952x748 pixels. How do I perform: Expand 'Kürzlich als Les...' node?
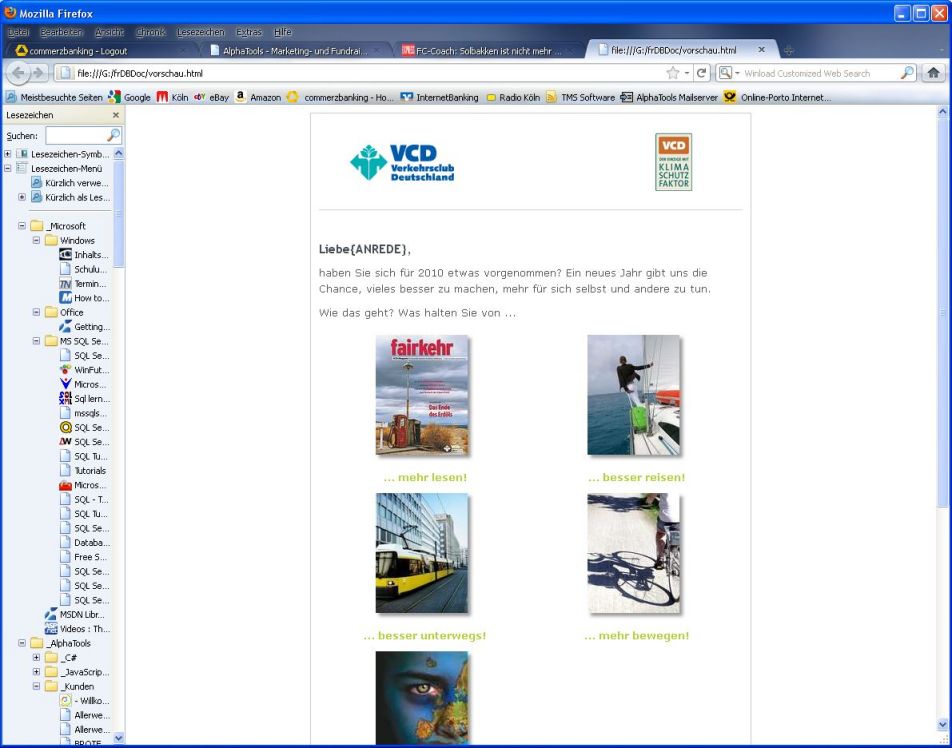pyautogui.click(x=22, y=197)
